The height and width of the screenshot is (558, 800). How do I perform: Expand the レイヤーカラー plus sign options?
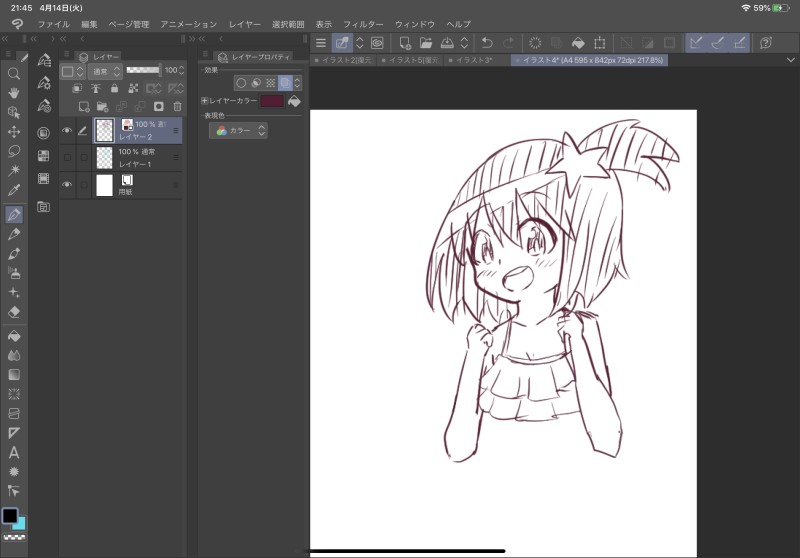click(205, 101)
